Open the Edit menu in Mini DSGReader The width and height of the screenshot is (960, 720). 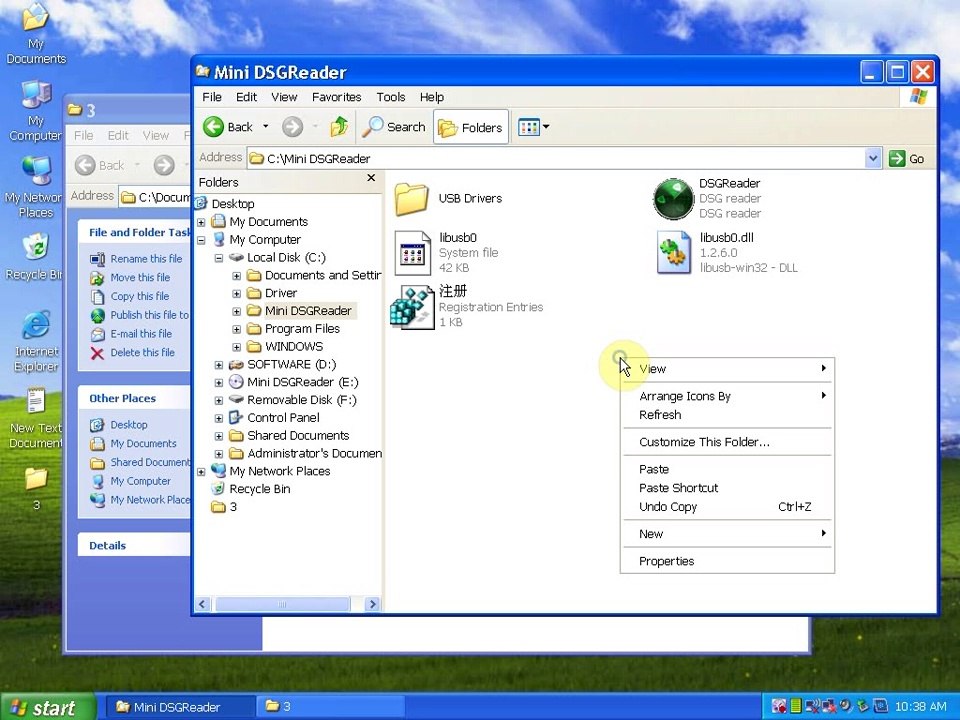coord(247,97)
